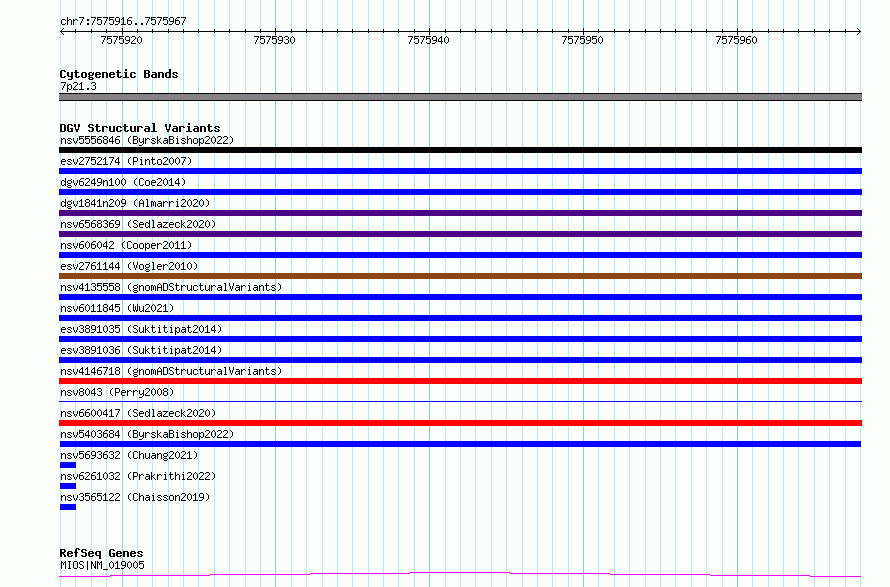Click the blue esv3891035 variant bar
This screenshot has width=890, height=587.
coord(460,339)
